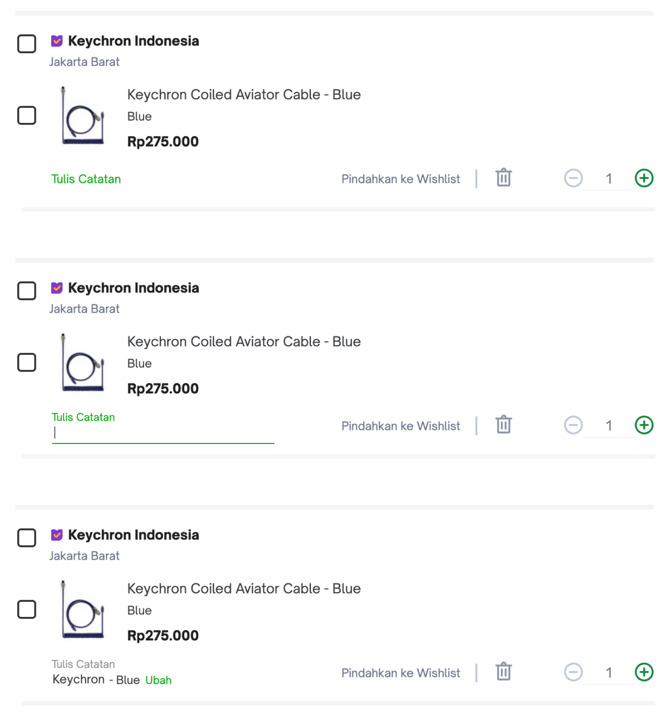Screen dimensions: 672x716
Task: Add one more to second cart item
Action: tap(644, 425)
